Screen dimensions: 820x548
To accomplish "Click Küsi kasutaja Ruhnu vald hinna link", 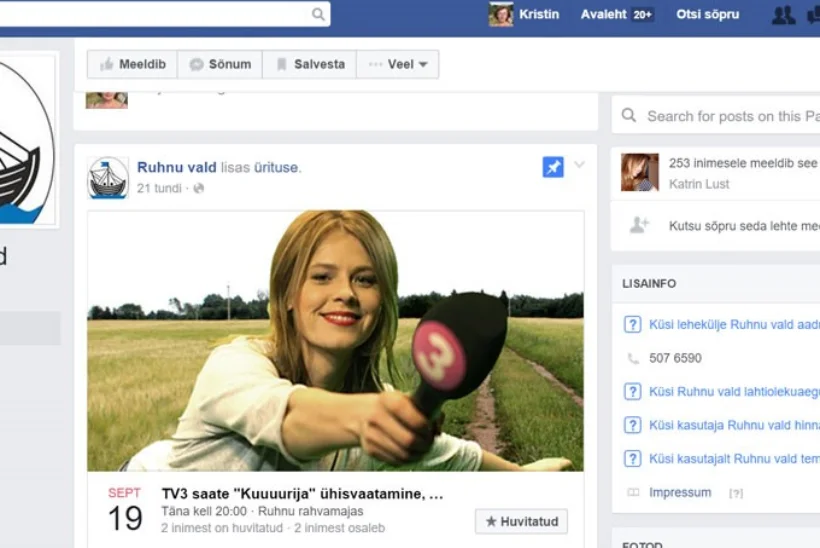I will pyautogui.click(x=734, y=425).
